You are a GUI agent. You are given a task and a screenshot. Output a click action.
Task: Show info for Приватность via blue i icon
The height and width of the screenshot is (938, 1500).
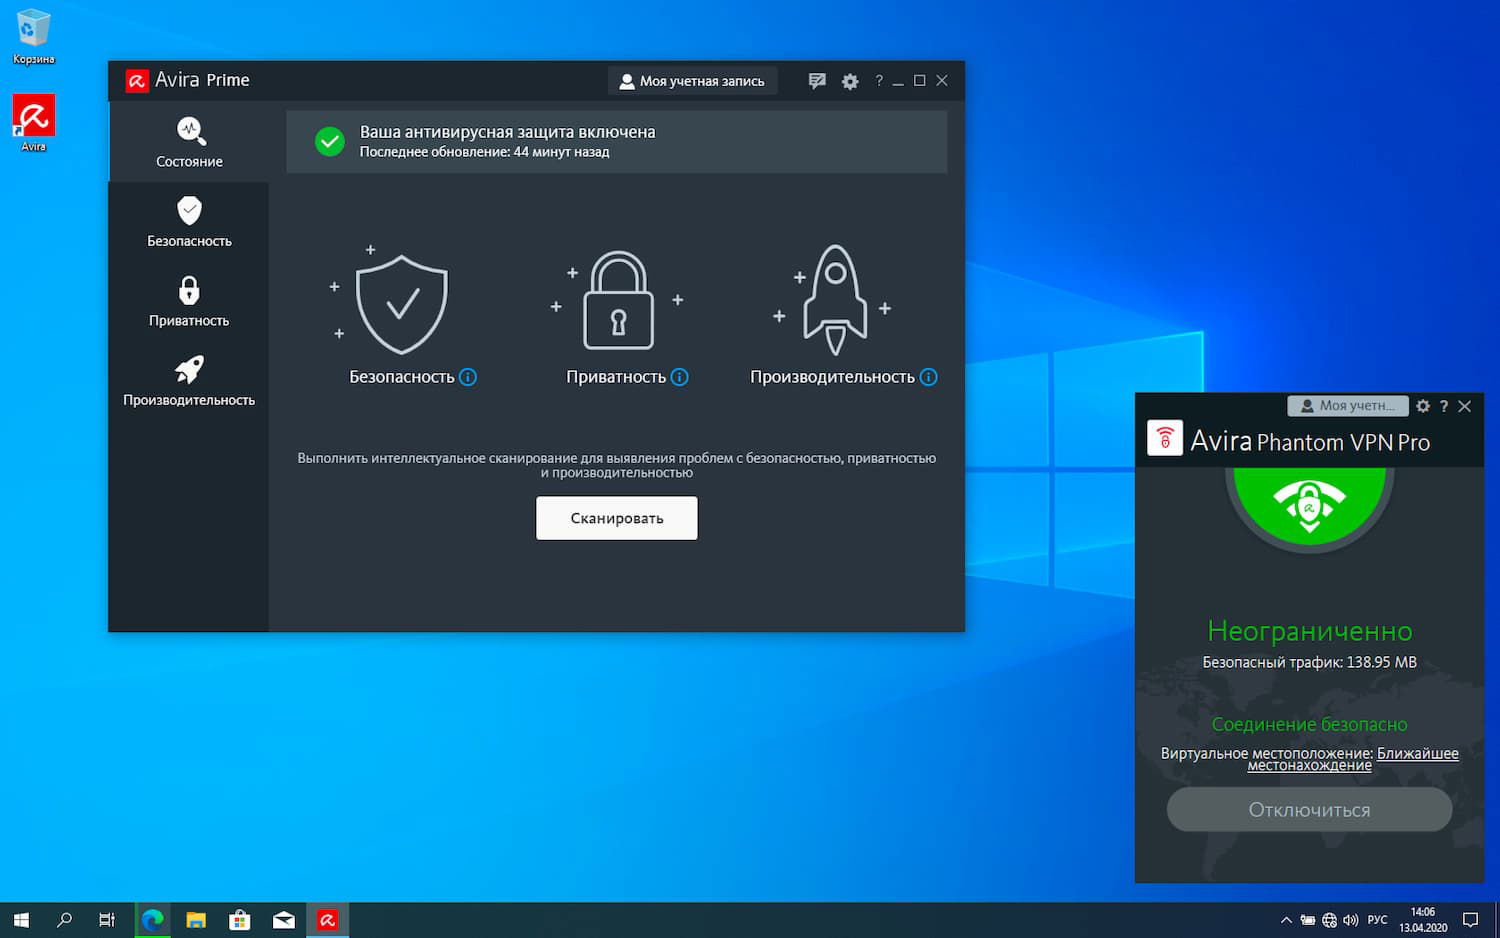coord(680,377)
